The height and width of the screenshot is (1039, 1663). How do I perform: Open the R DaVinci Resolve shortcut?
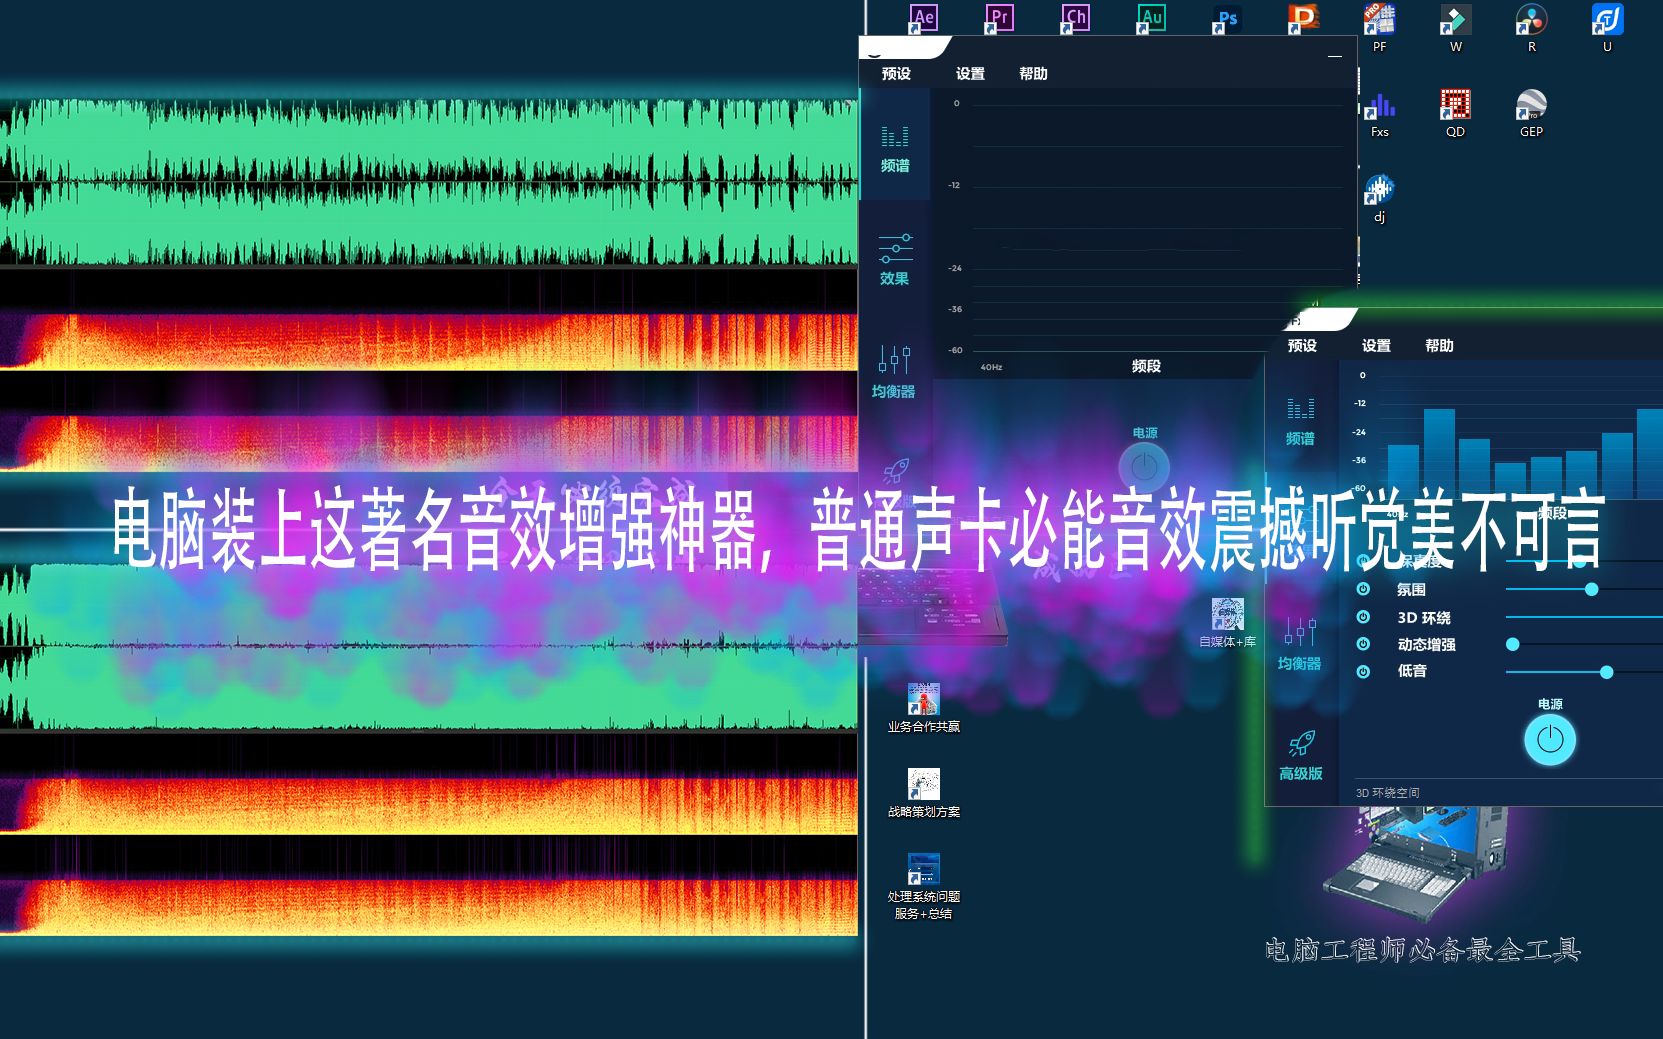click(1531, 28)
